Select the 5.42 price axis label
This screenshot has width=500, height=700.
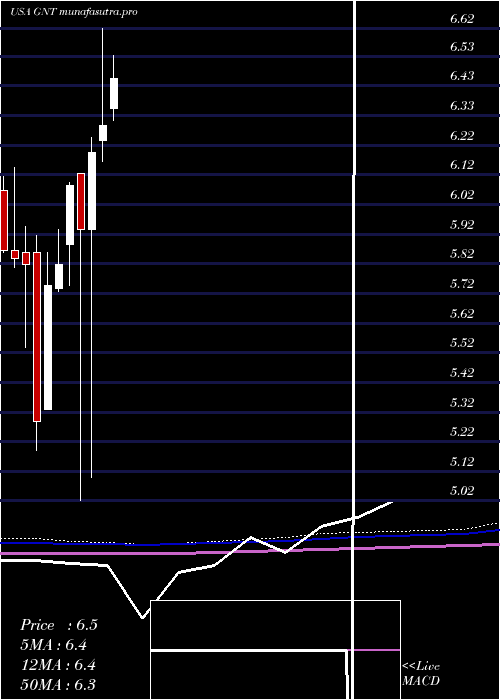click(462, 372)
